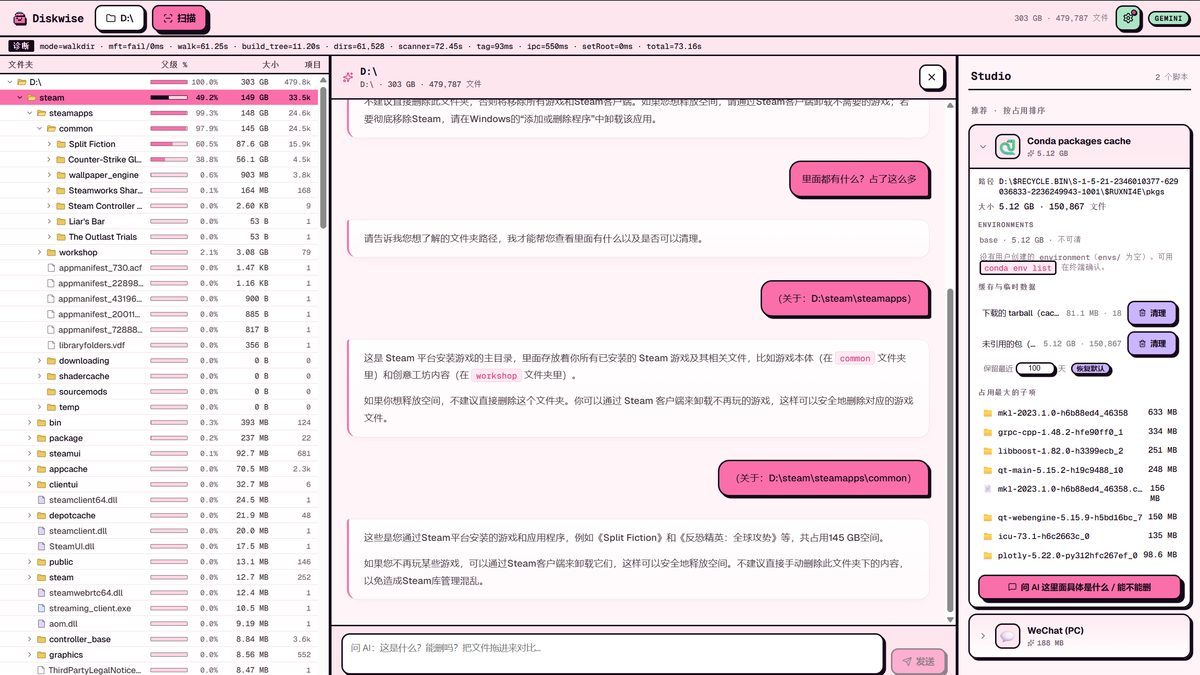Screen dimensions: 1200x675
Task: Click the file icon of streaming_client.exe
Action: 42,608
